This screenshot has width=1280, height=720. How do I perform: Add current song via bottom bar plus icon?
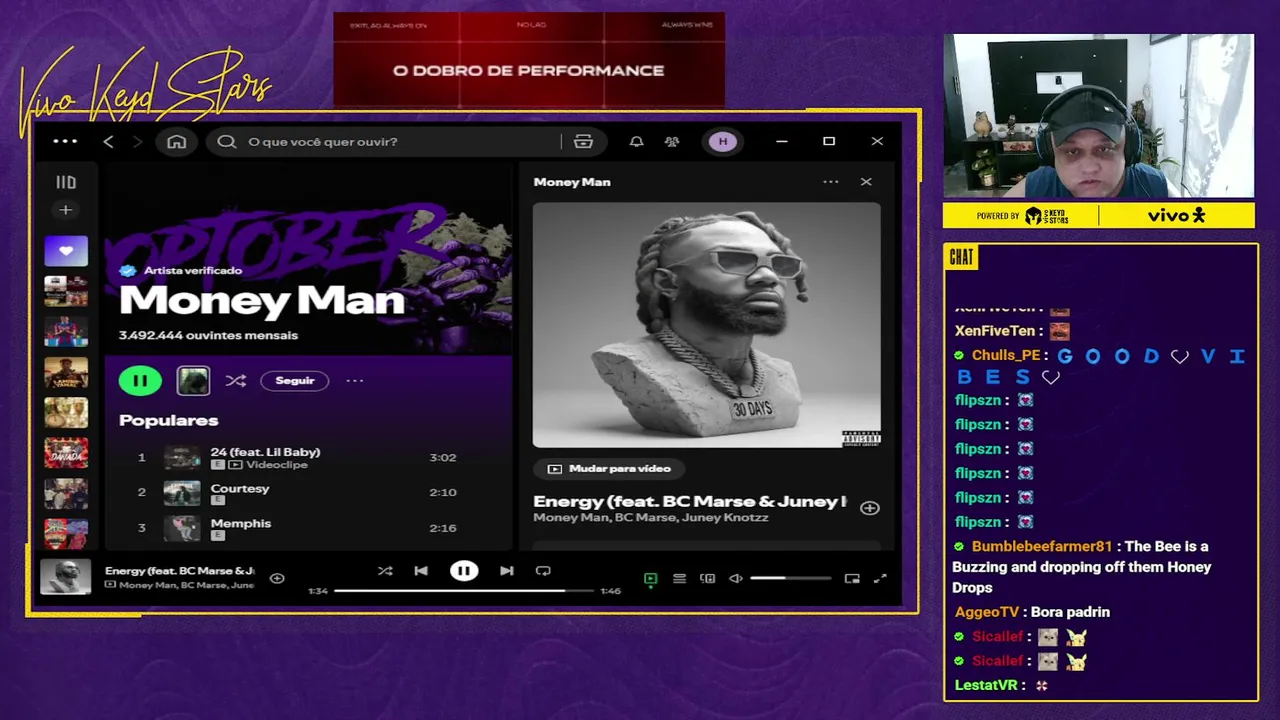tap(277, 578)
